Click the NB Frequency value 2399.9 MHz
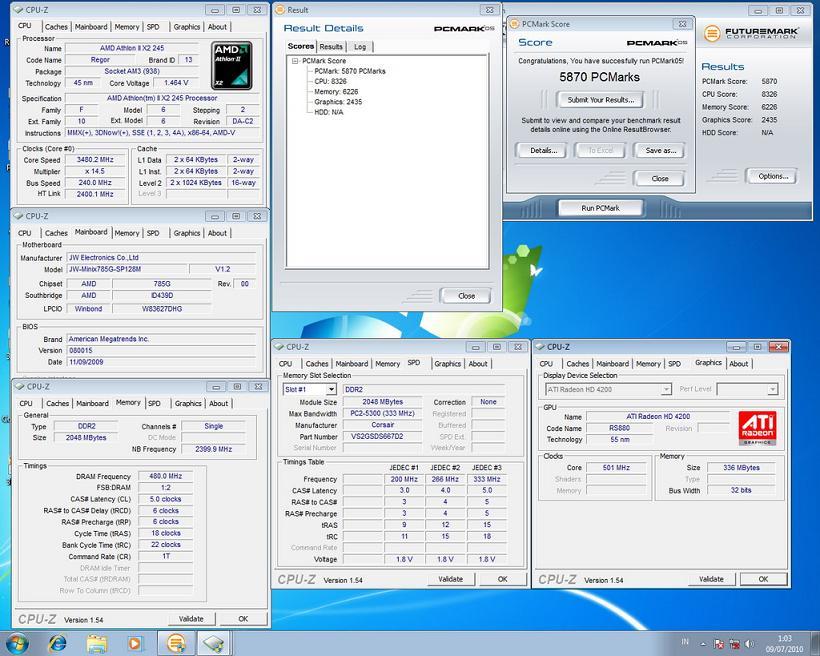Image resolution: width=820 pixels, height=656 pixels. click(x=213, y=449)
